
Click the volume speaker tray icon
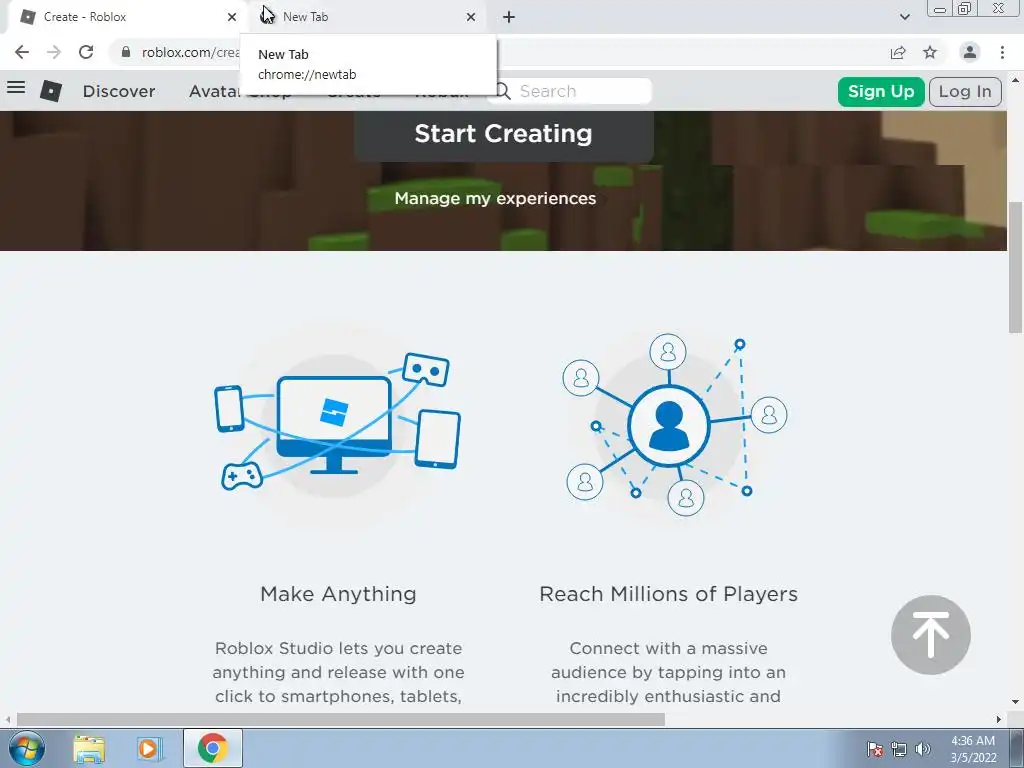(923, 749)
